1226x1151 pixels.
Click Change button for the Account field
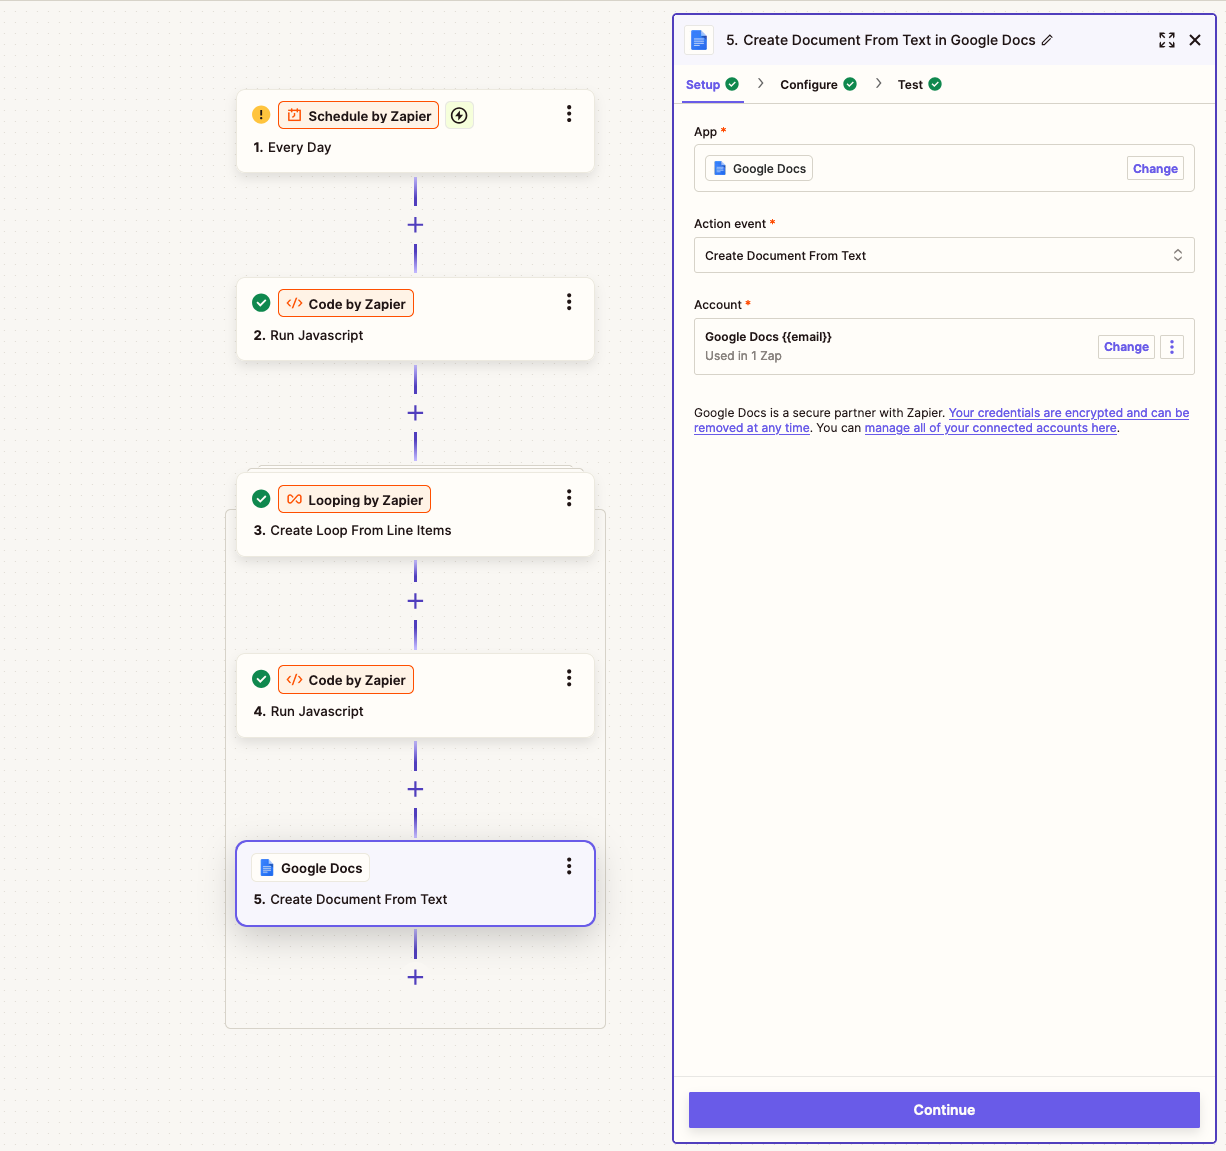[x=1126, y=347]
